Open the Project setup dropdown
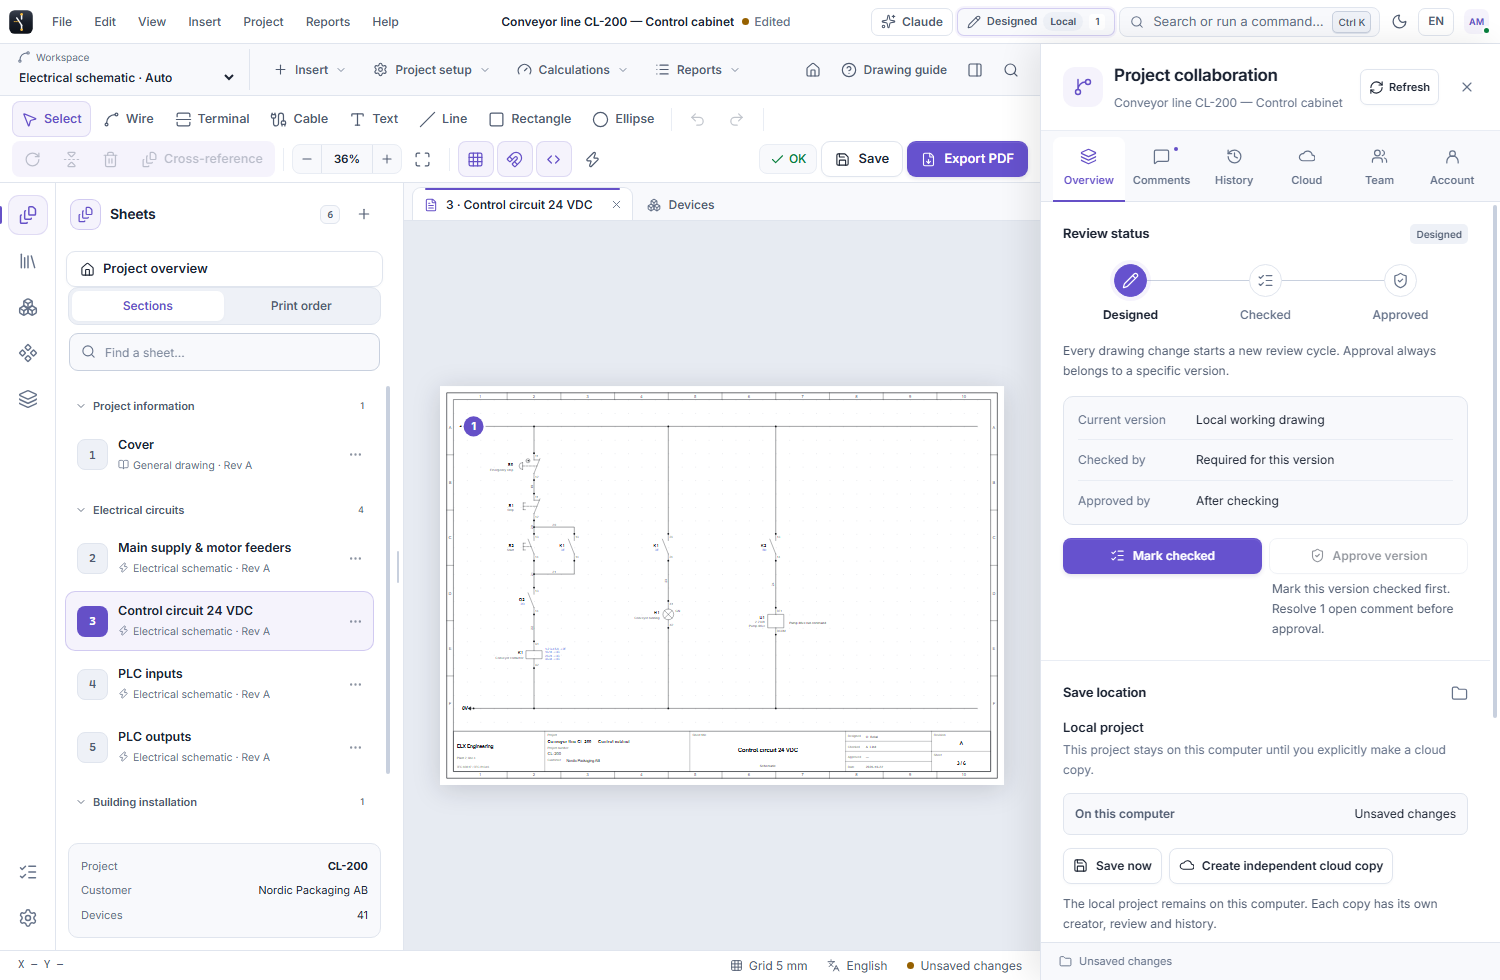This screenshot has width=1500, height=980. click(432, 70)
